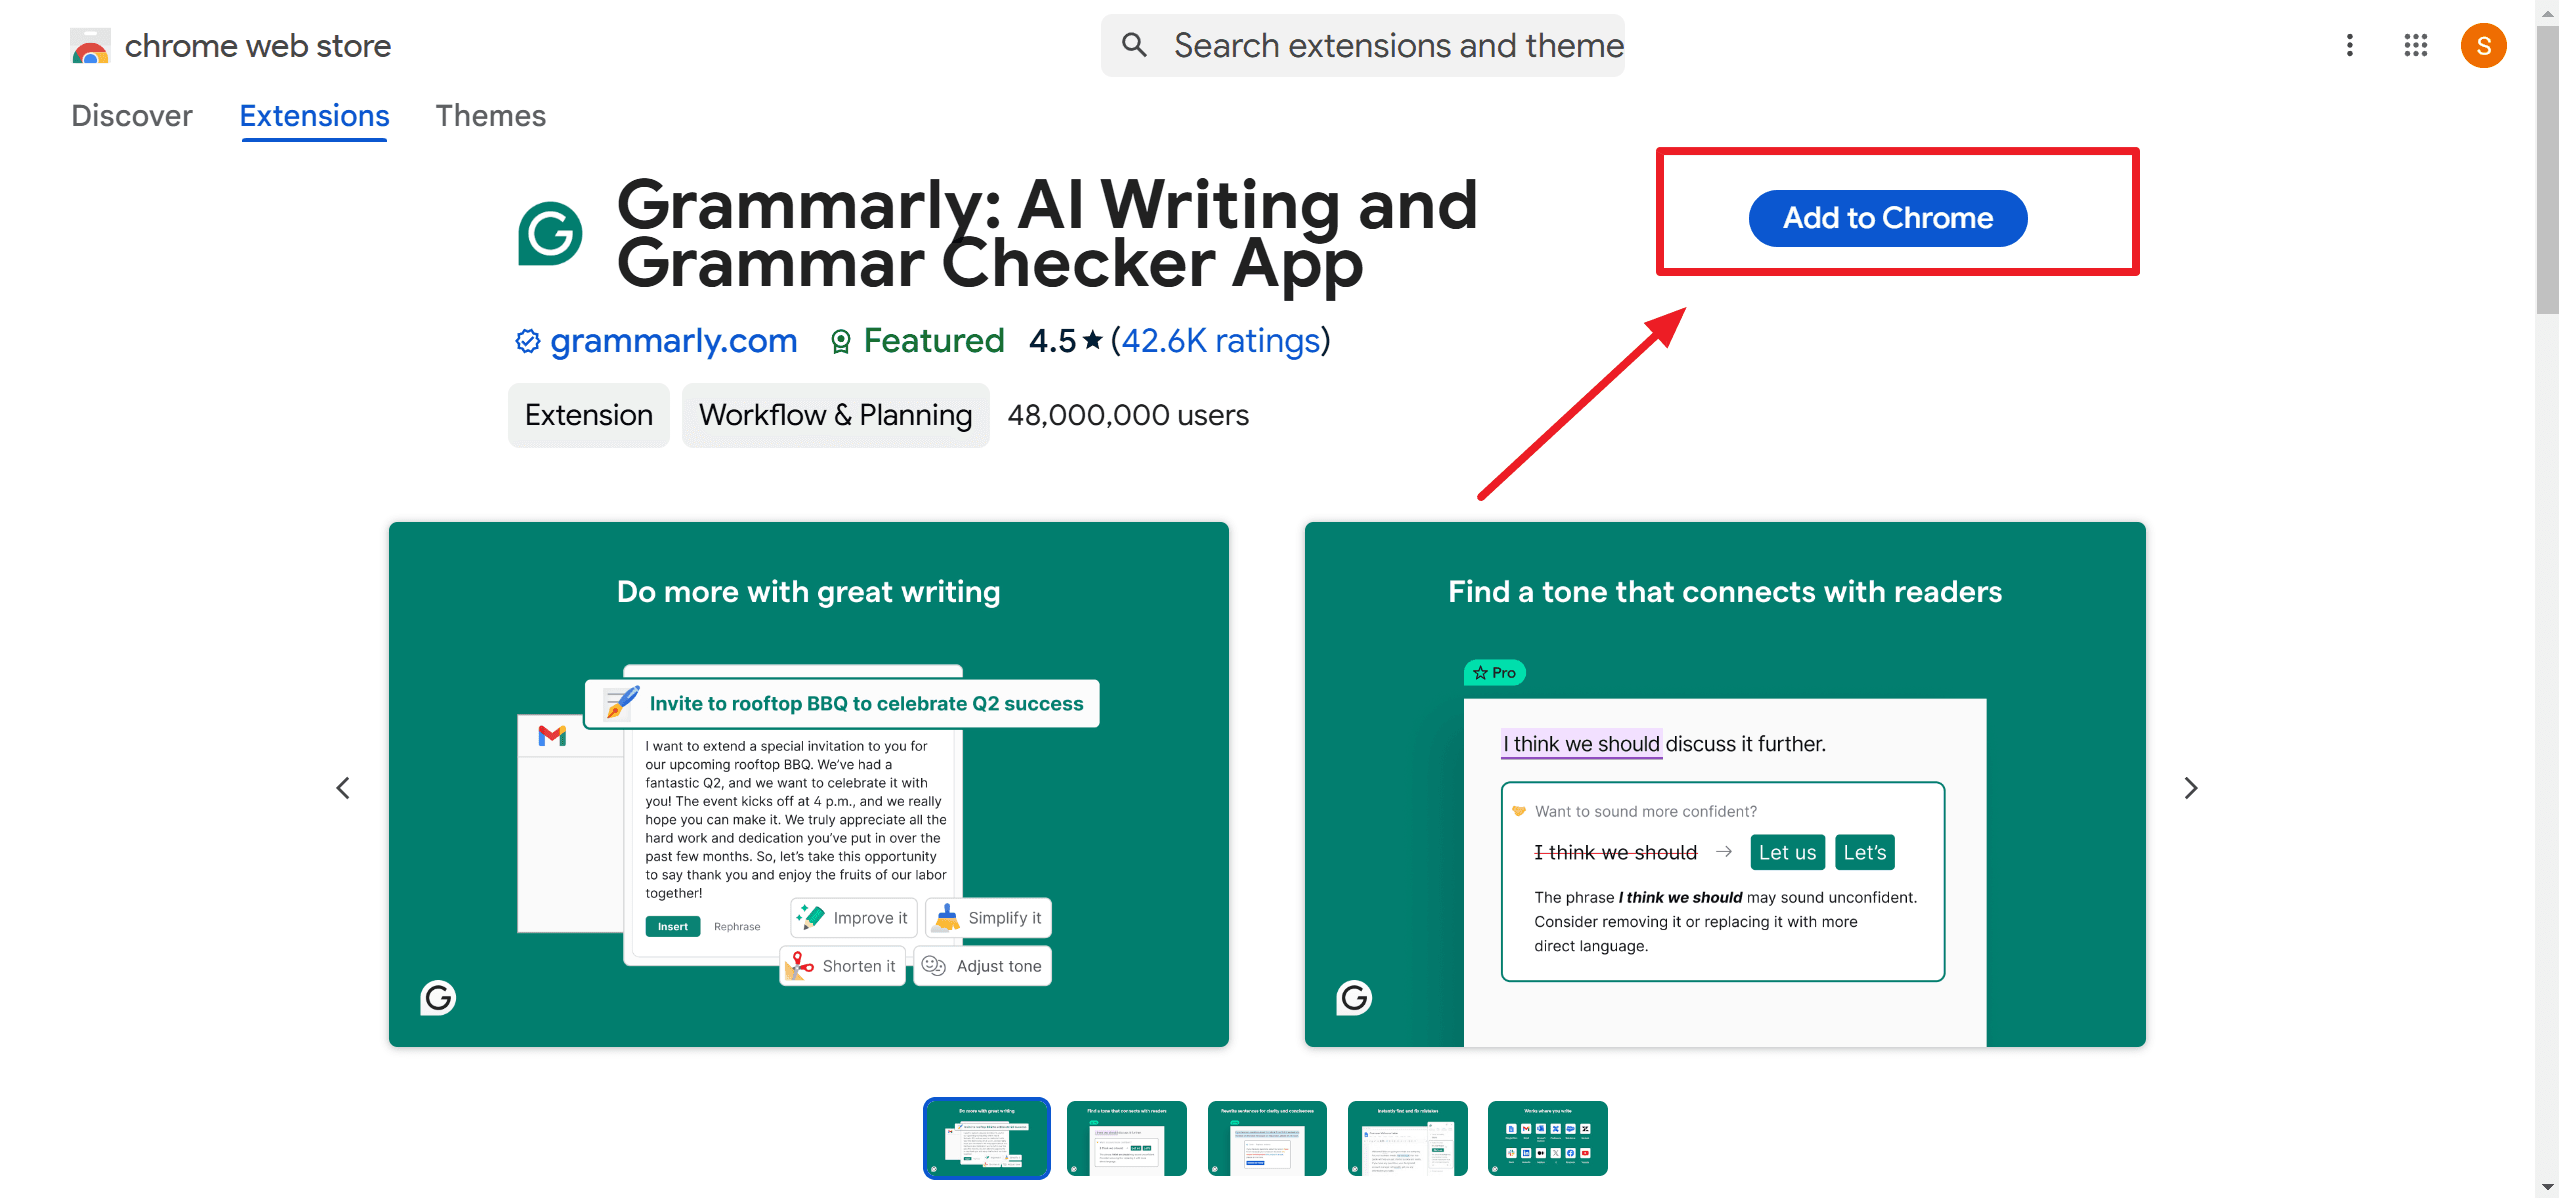Open the three-dot more options menu

coord(2350,45)
